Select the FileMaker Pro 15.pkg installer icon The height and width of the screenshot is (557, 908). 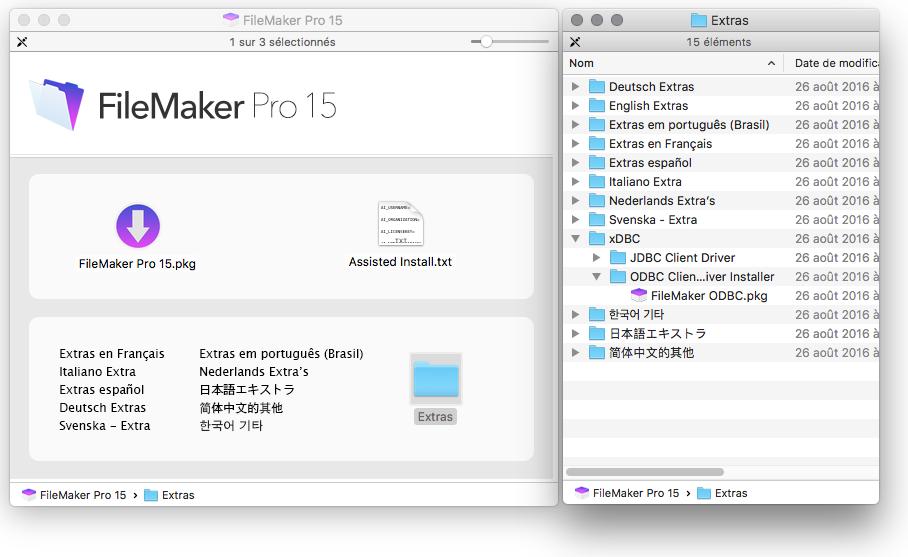tap(138, 226)
